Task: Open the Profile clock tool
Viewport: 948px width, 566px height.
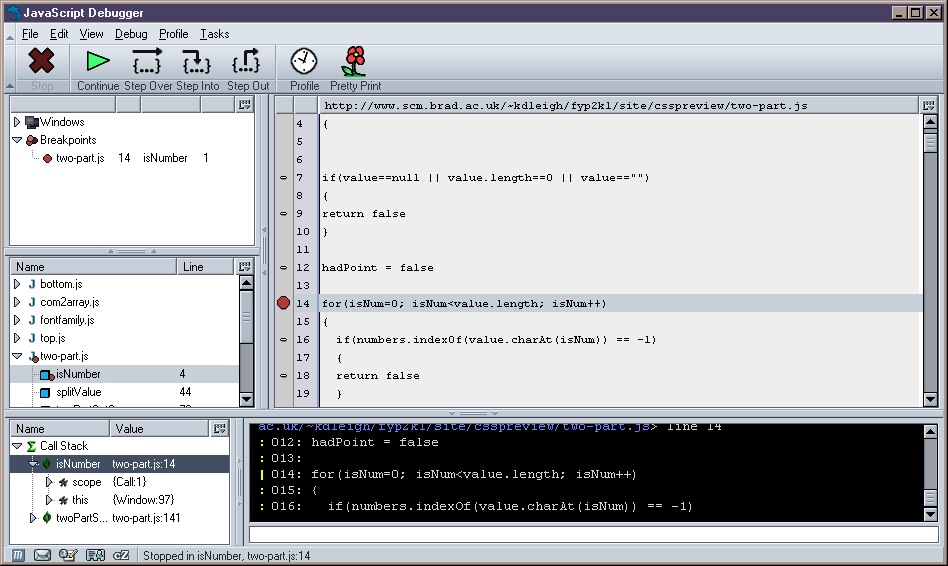Action: click(x=304, y=68)
